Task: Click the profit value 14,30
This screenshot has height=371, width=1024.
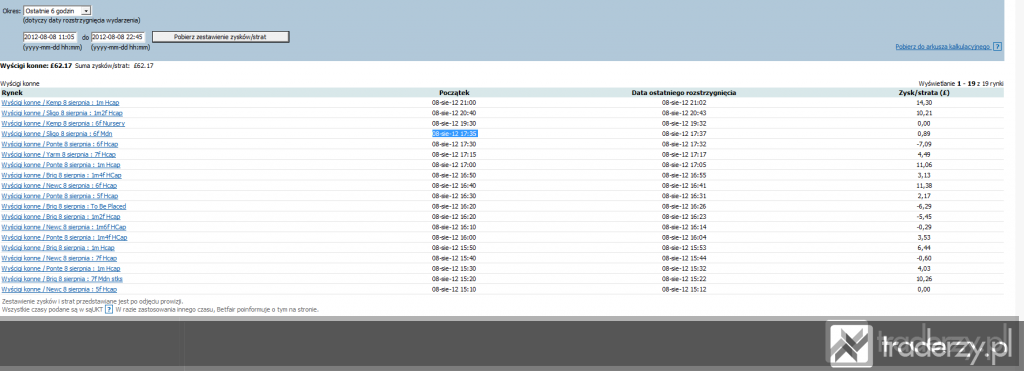Action: pos(924,103)
